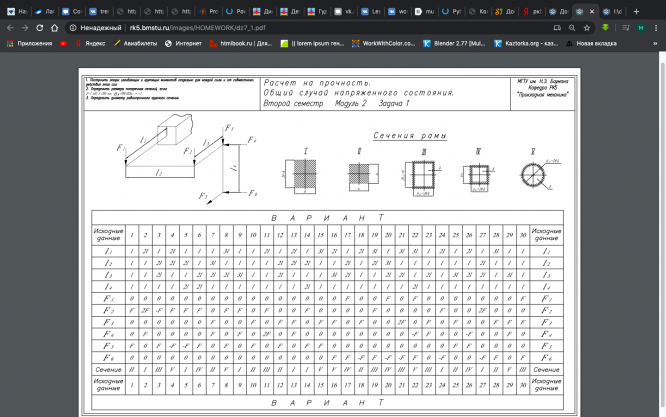Open a new browser tab

[636, 11]
